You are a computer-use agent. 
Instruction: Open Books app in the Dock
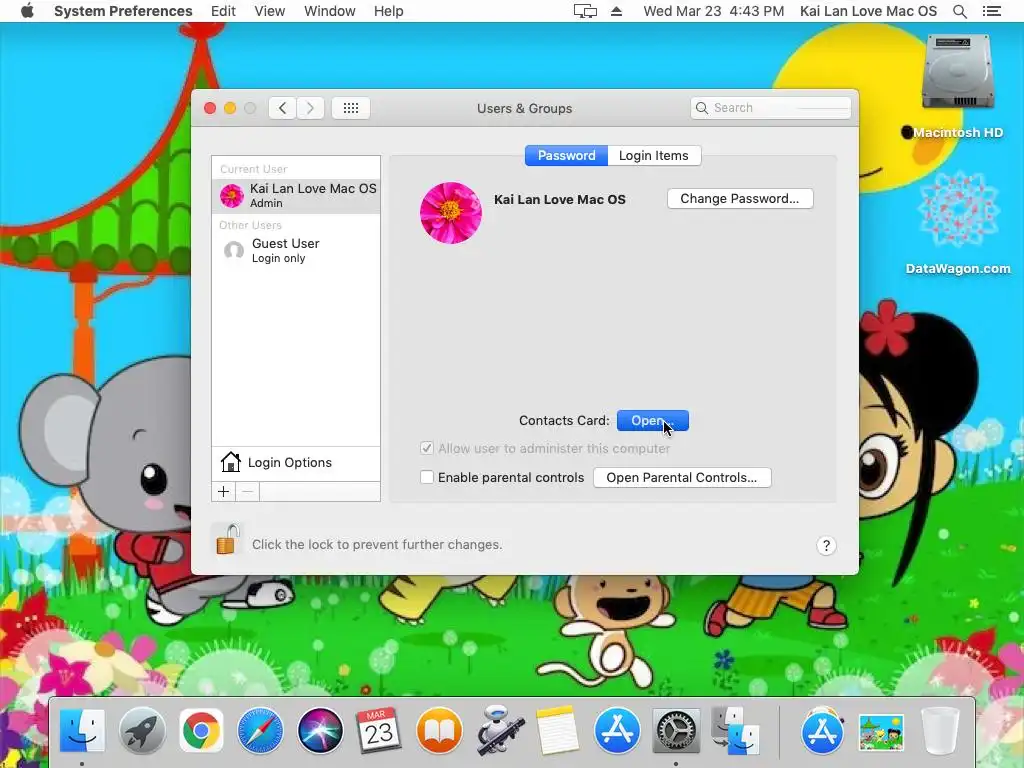[439, 730]
